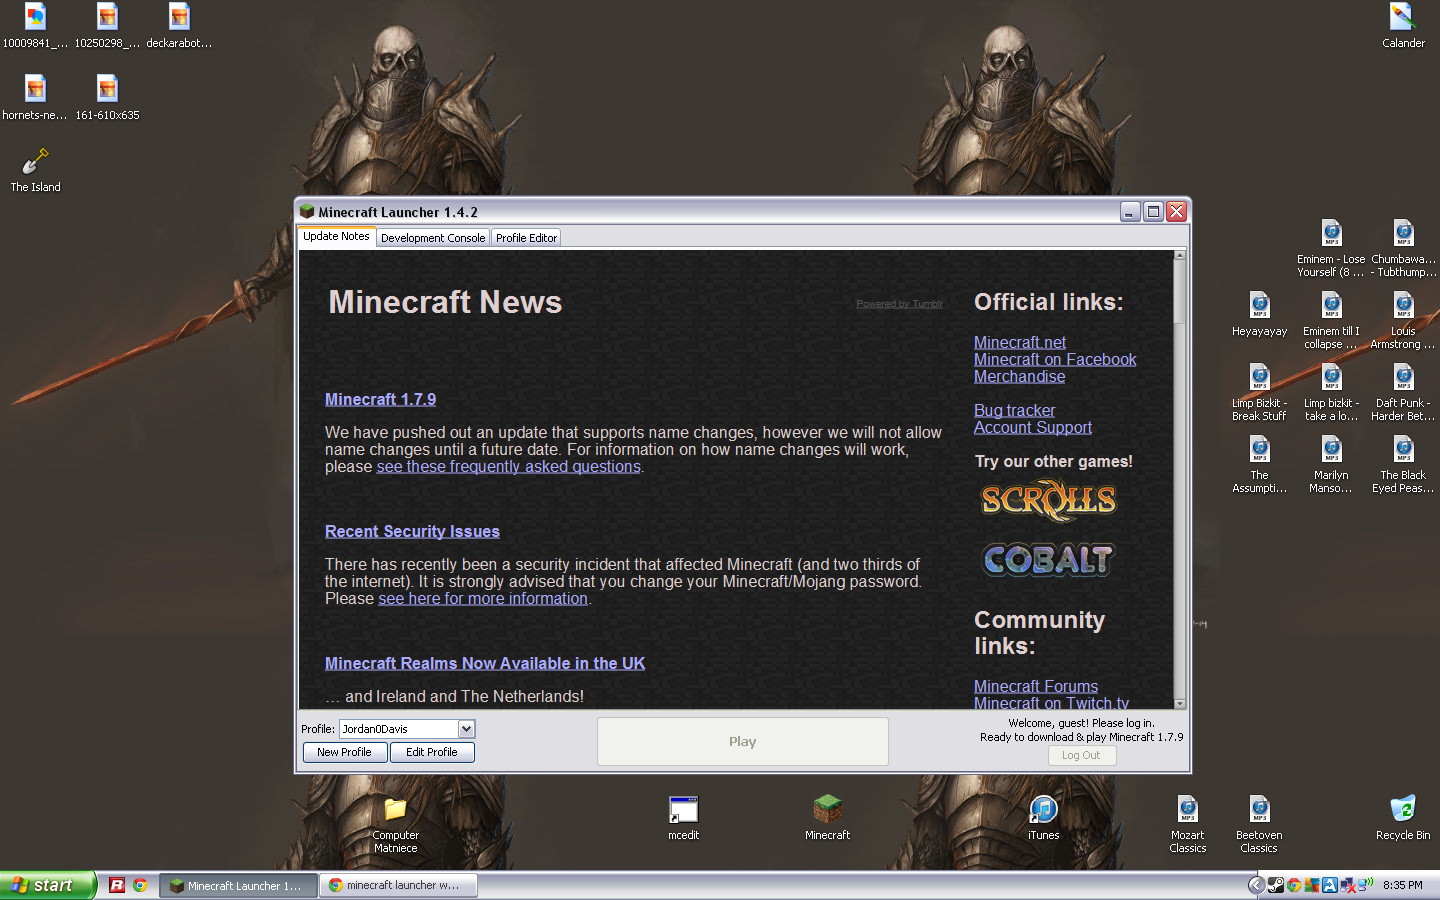
Task: Switch to Minecraft Launcher taskbar button
Action: (239, 885)
